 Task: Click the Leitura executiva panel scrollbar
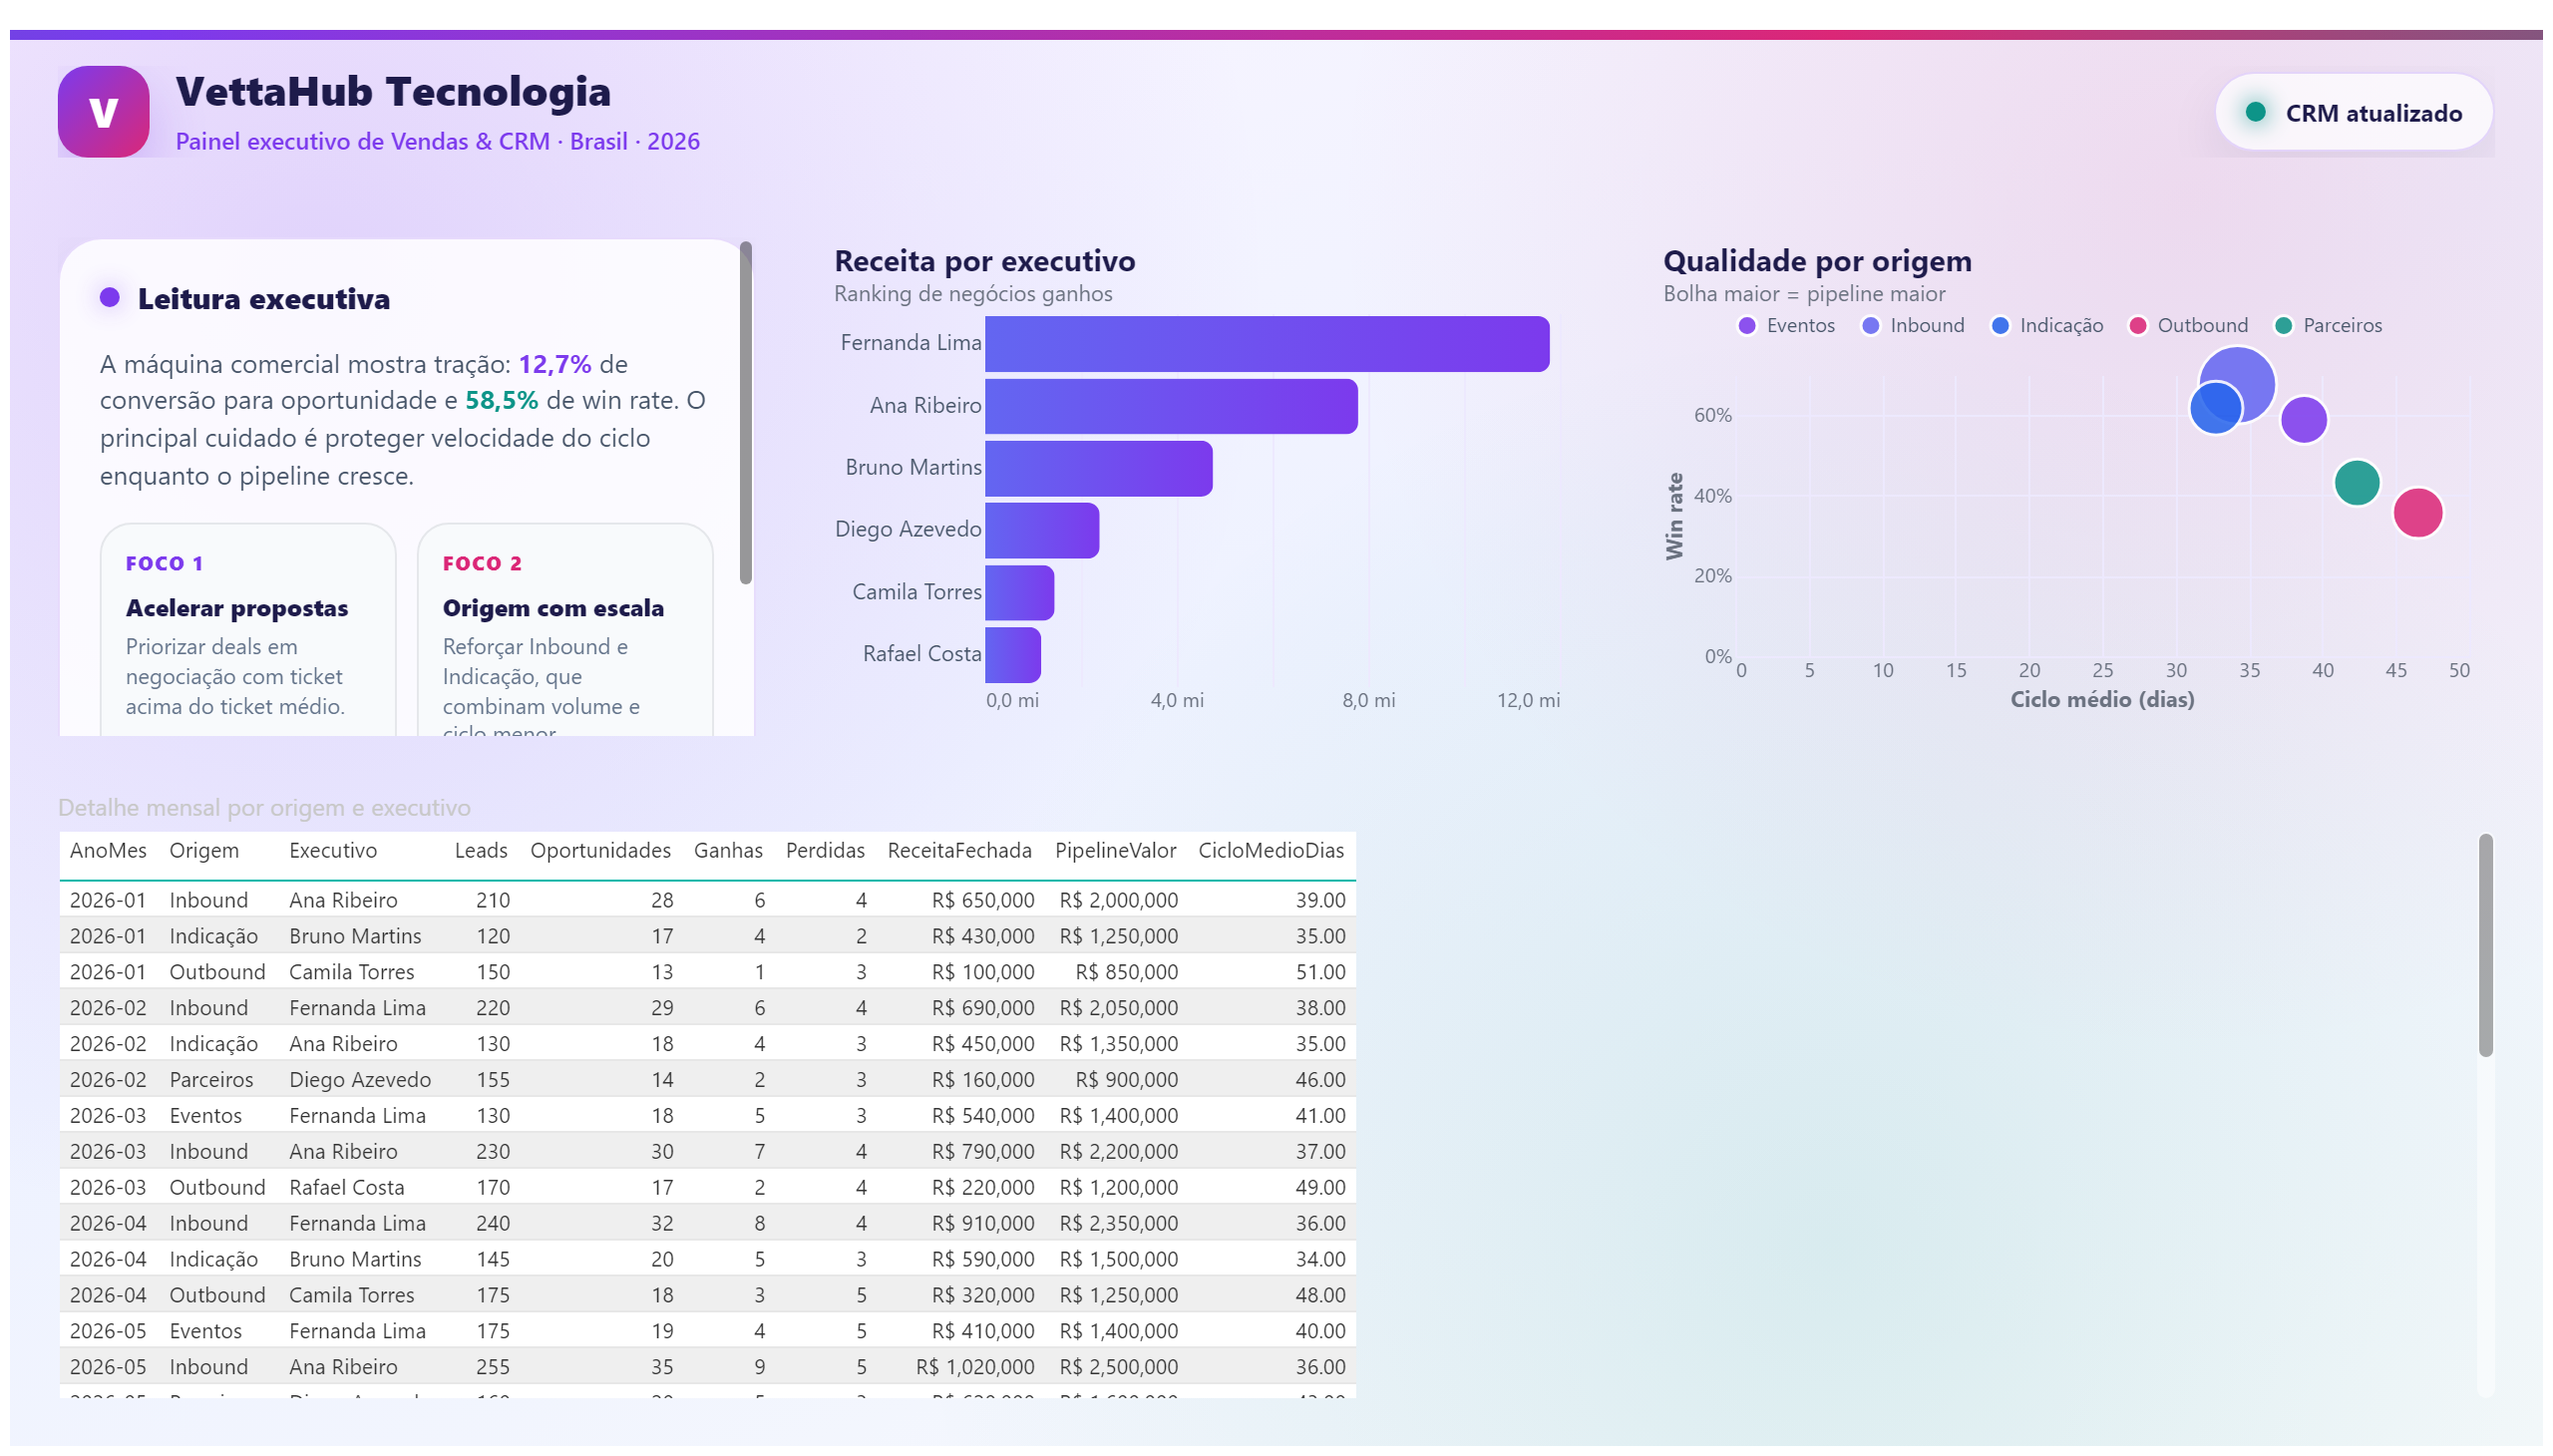click(745, 412)
